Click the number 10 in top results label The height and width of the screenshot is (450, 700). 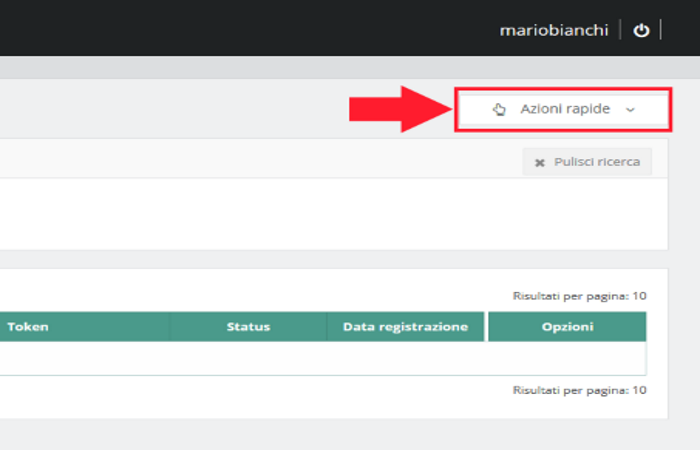coord(640,296)
